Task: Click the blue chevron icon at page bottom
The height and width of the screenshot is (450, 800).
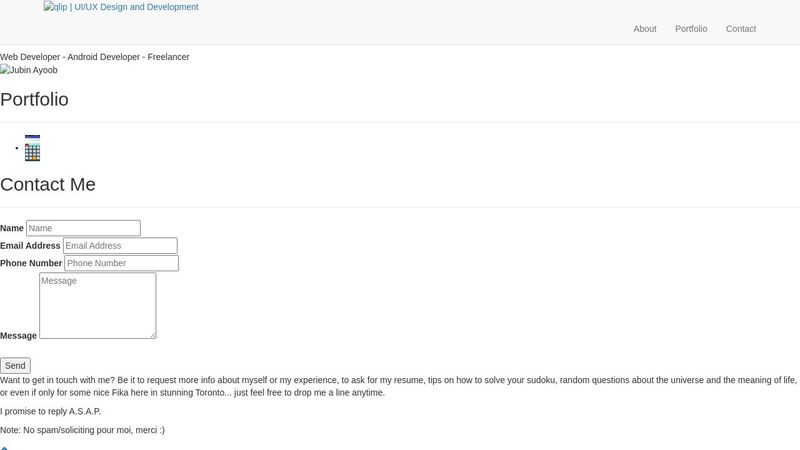Action: (4, 447)
